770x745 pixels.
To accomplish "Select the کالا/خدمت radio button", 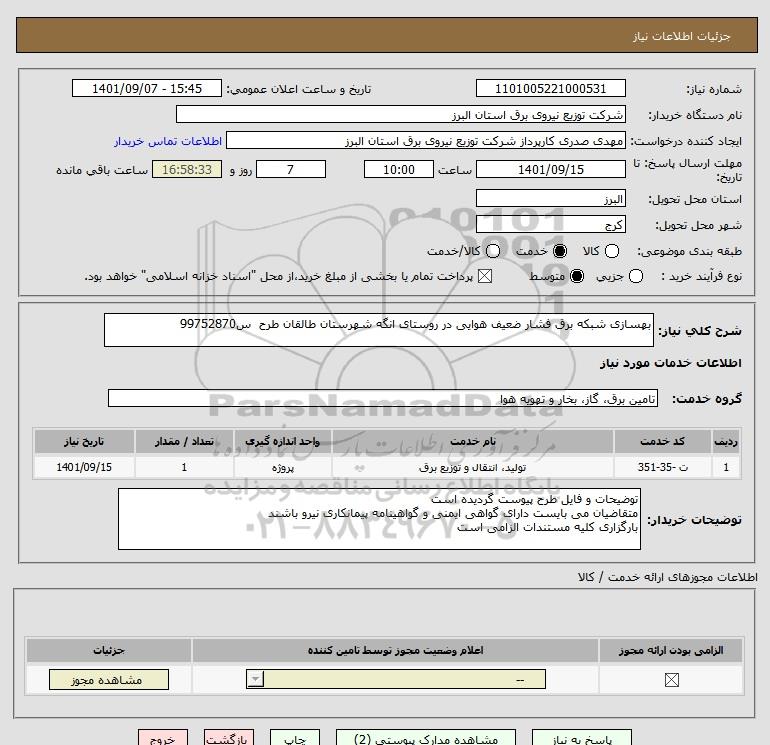I will tap(493, 251).
